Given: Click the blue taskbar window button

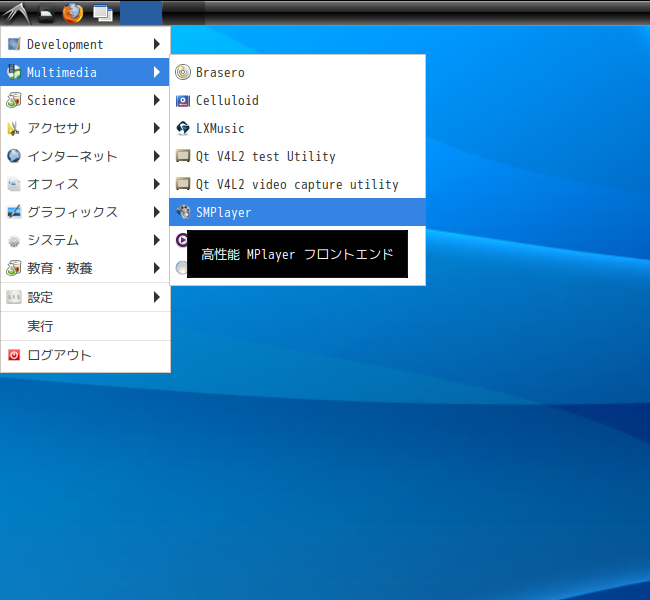Looking at the screenshot, I should point(141,13).
